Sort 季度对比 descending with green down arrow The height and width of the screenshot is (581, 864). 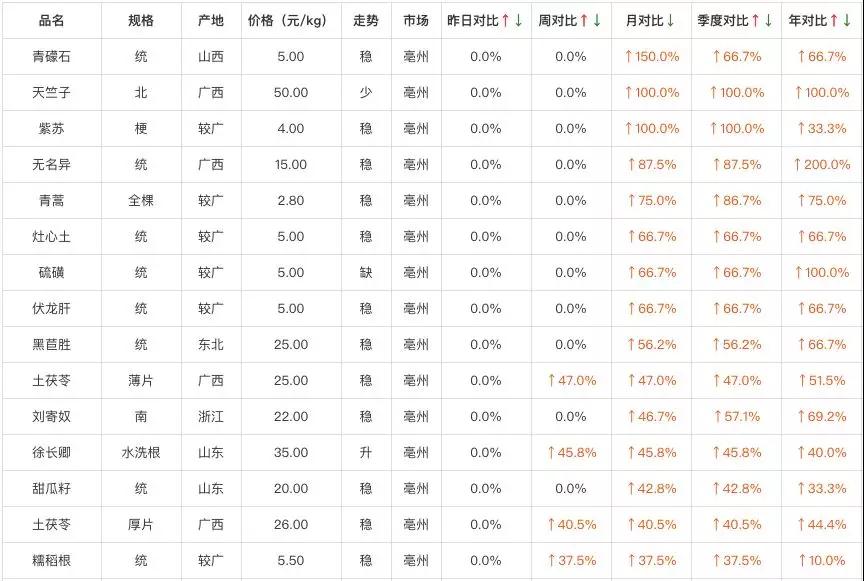tap(769, 21)
